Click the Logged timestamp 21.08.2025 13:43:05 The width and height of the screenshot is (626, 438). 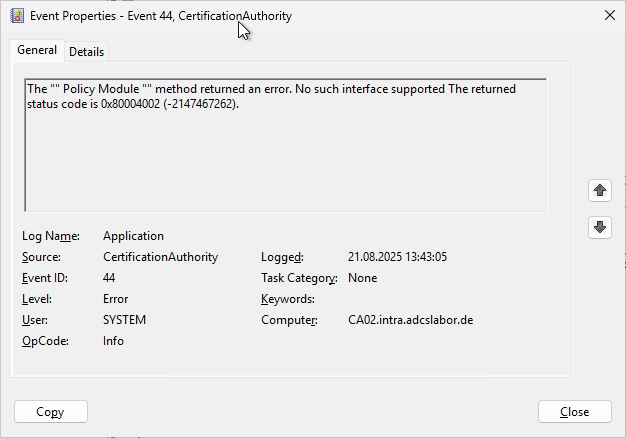[397, 257]
